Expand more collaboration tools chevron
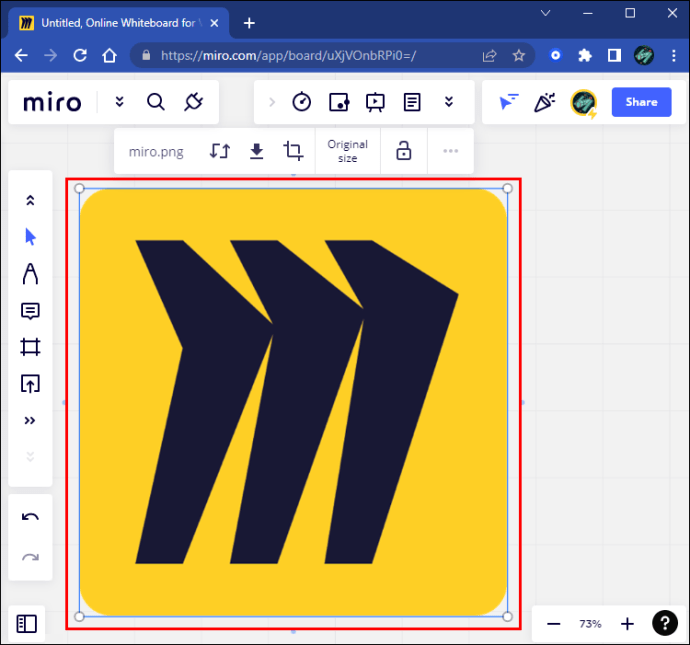 [x=448, y=102]
